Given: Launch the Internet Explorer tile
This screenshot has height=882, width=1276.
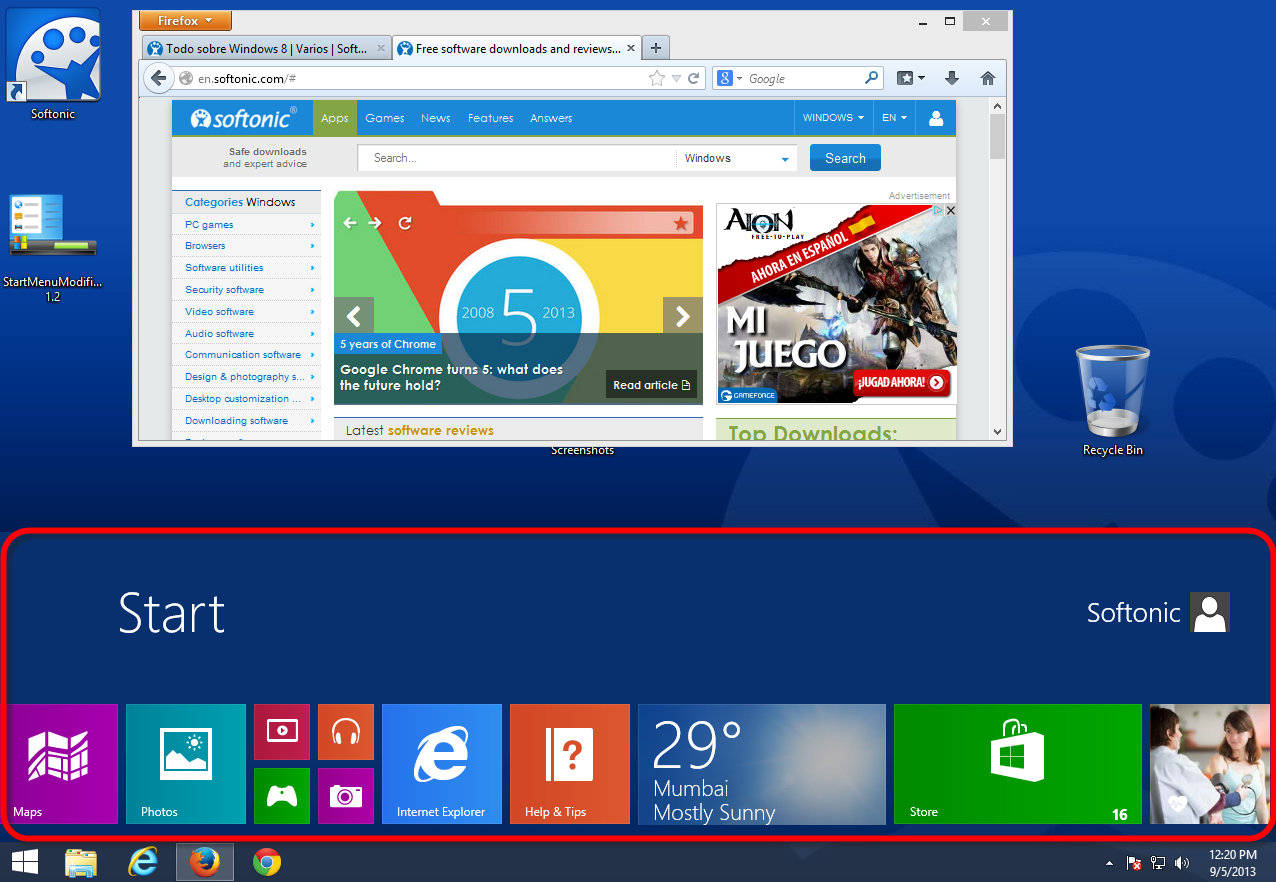Looking at the screenshot, I should pos(441,764).
